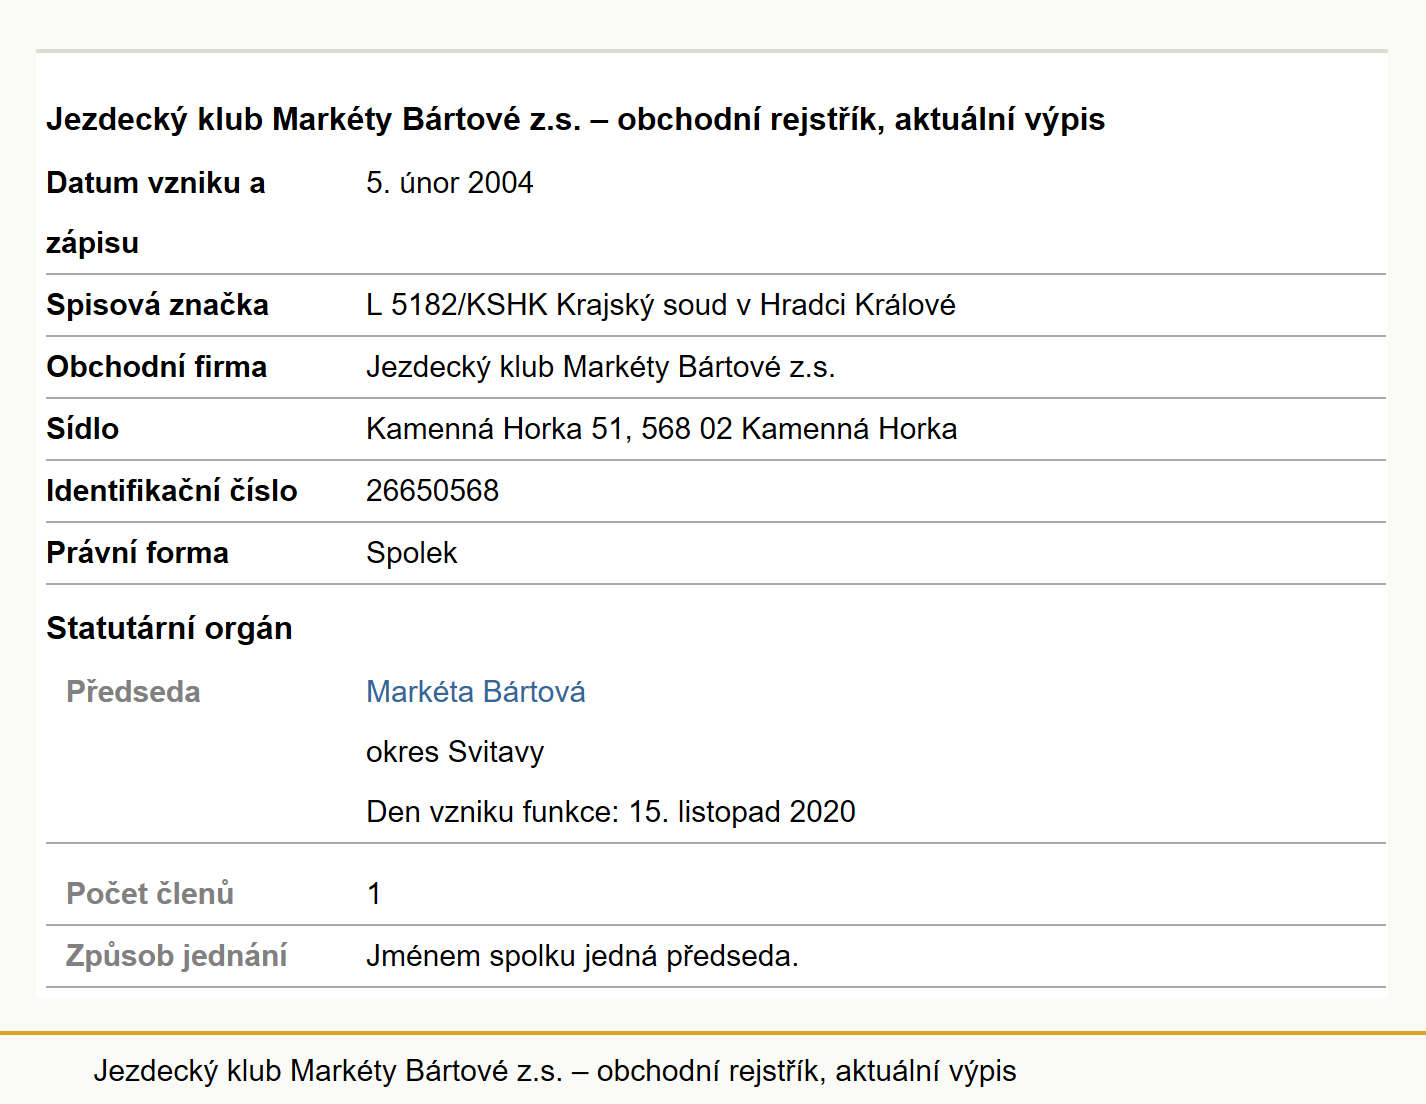Click the member count value 1
This screenshot has width=1426, height=1104.
click(x=374, y=894)
